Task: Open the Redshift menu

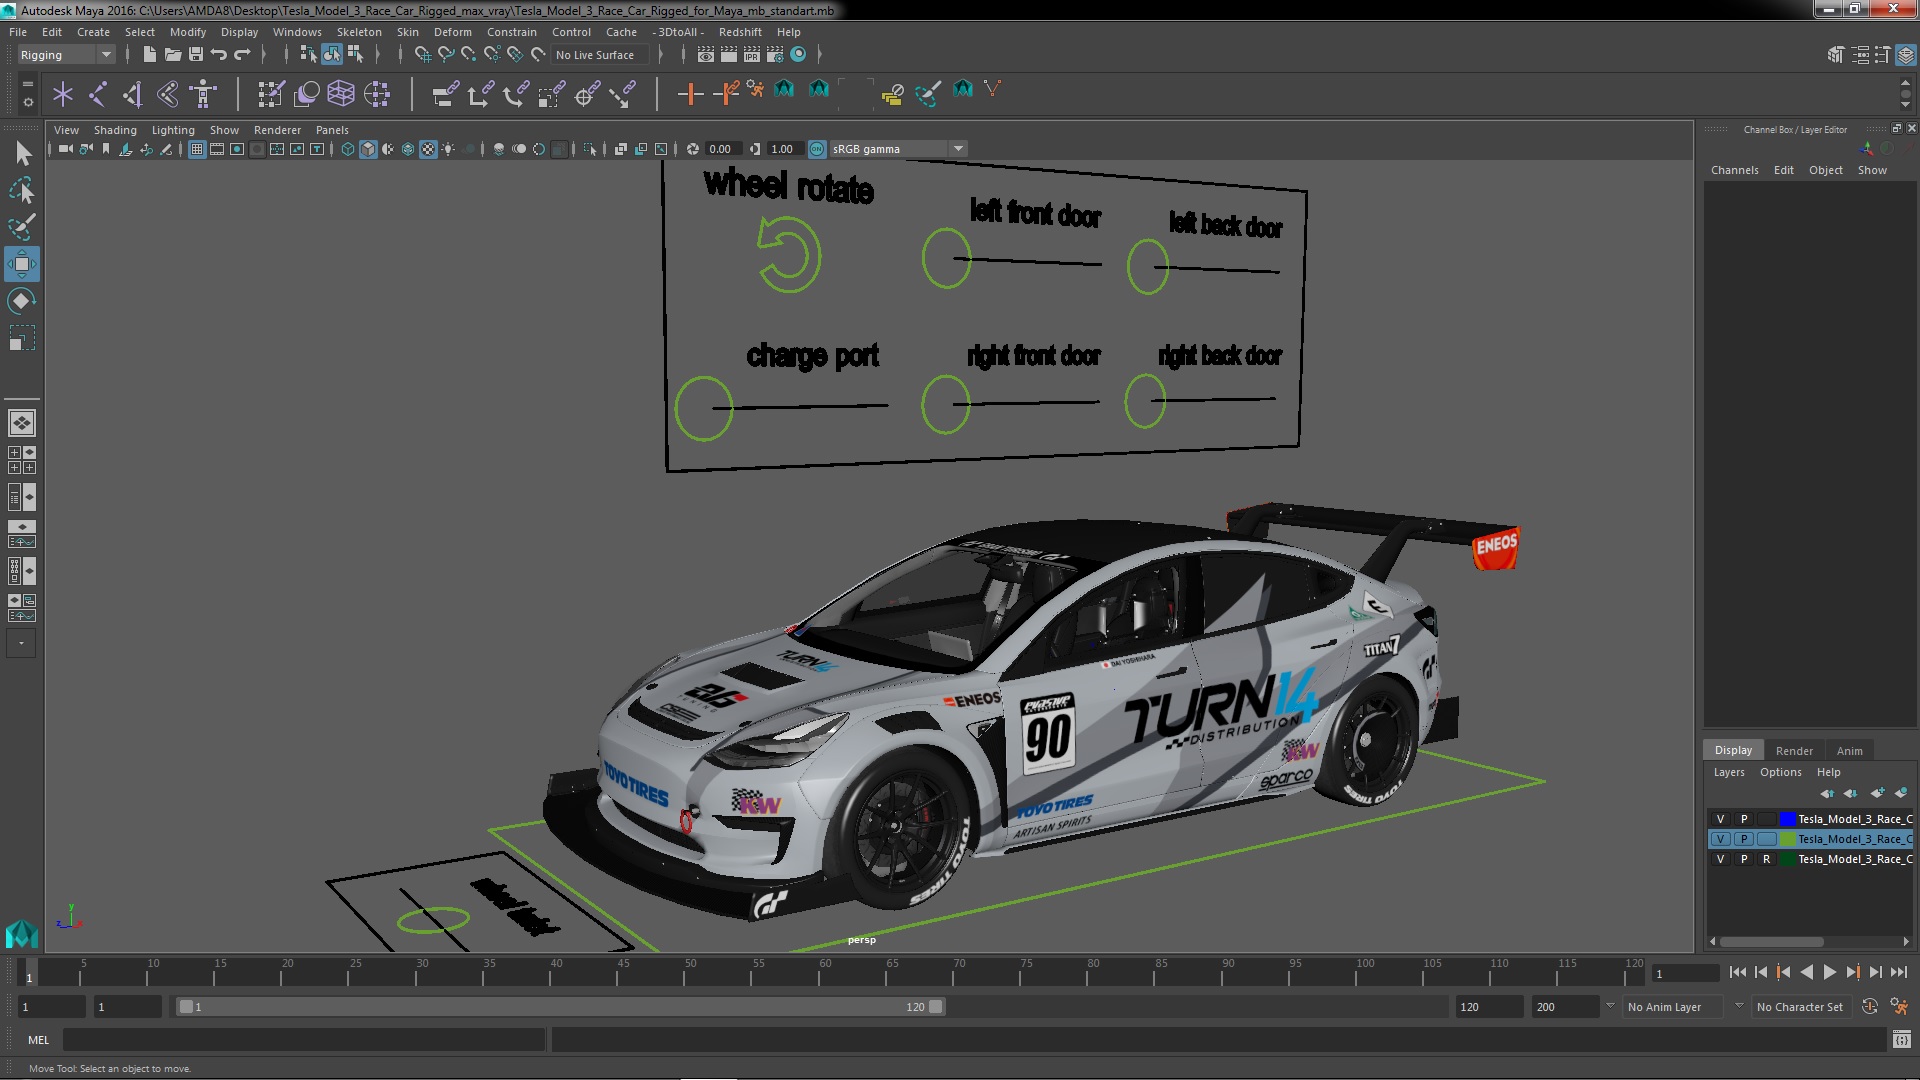Action: 740,32
